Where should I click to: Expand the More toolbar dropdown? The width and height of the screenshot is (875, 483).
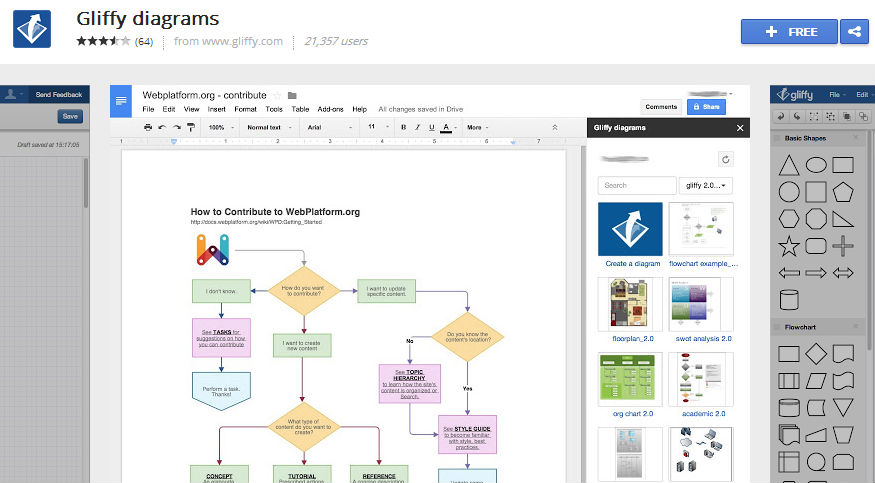(x=478, y=127)
